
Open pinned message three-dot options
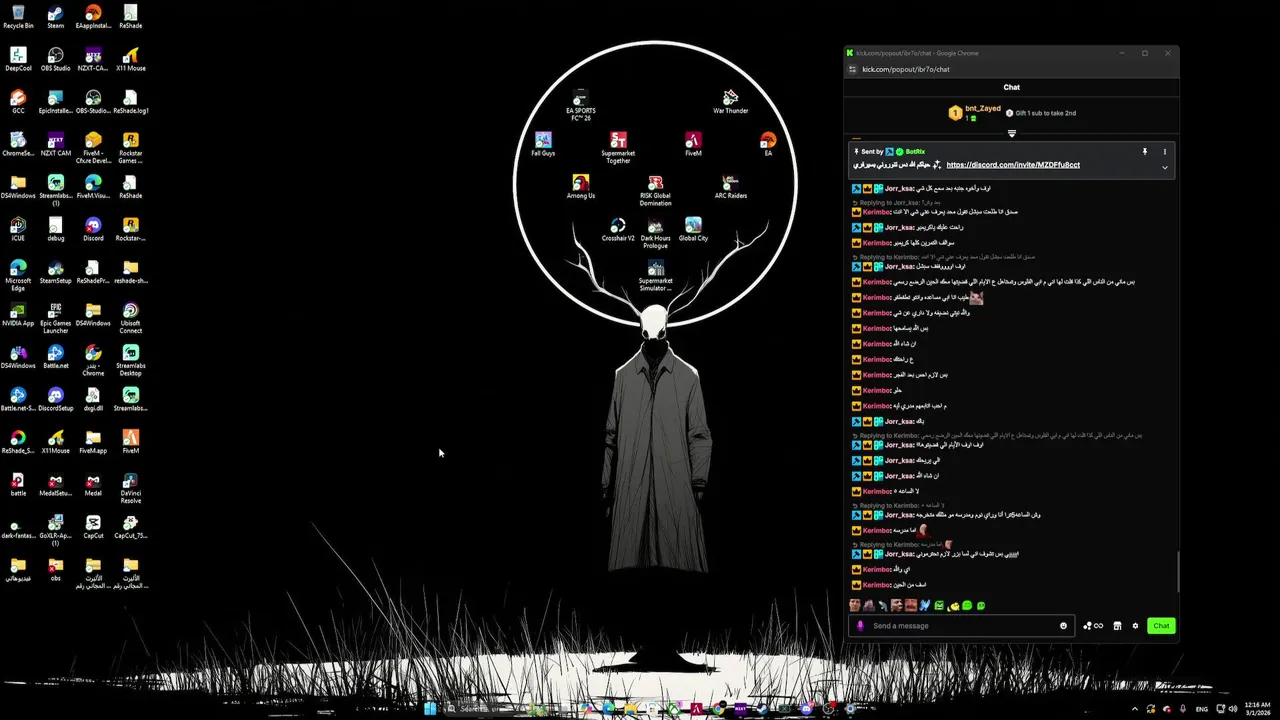pyautogui.click(x=1164, y=152)
